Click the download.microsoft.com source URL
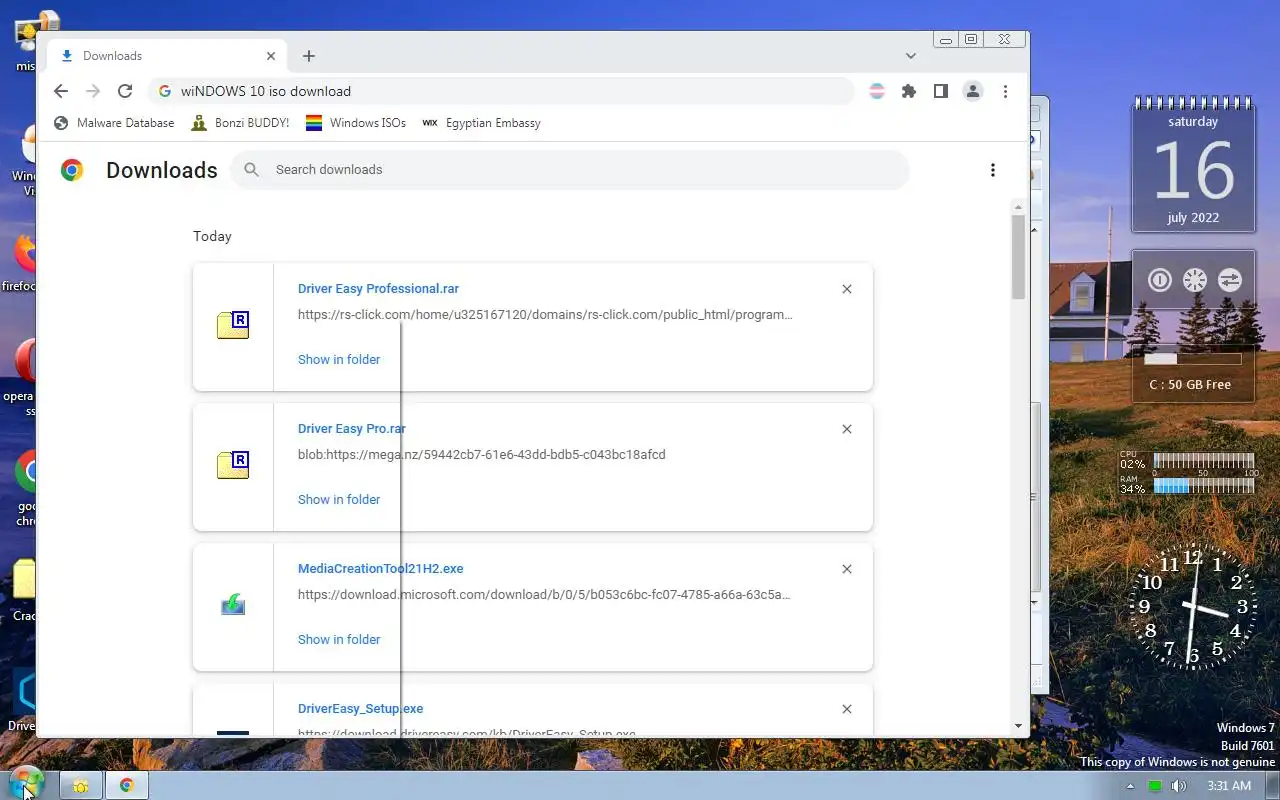The image size is (1280, 800). [544, 595]
